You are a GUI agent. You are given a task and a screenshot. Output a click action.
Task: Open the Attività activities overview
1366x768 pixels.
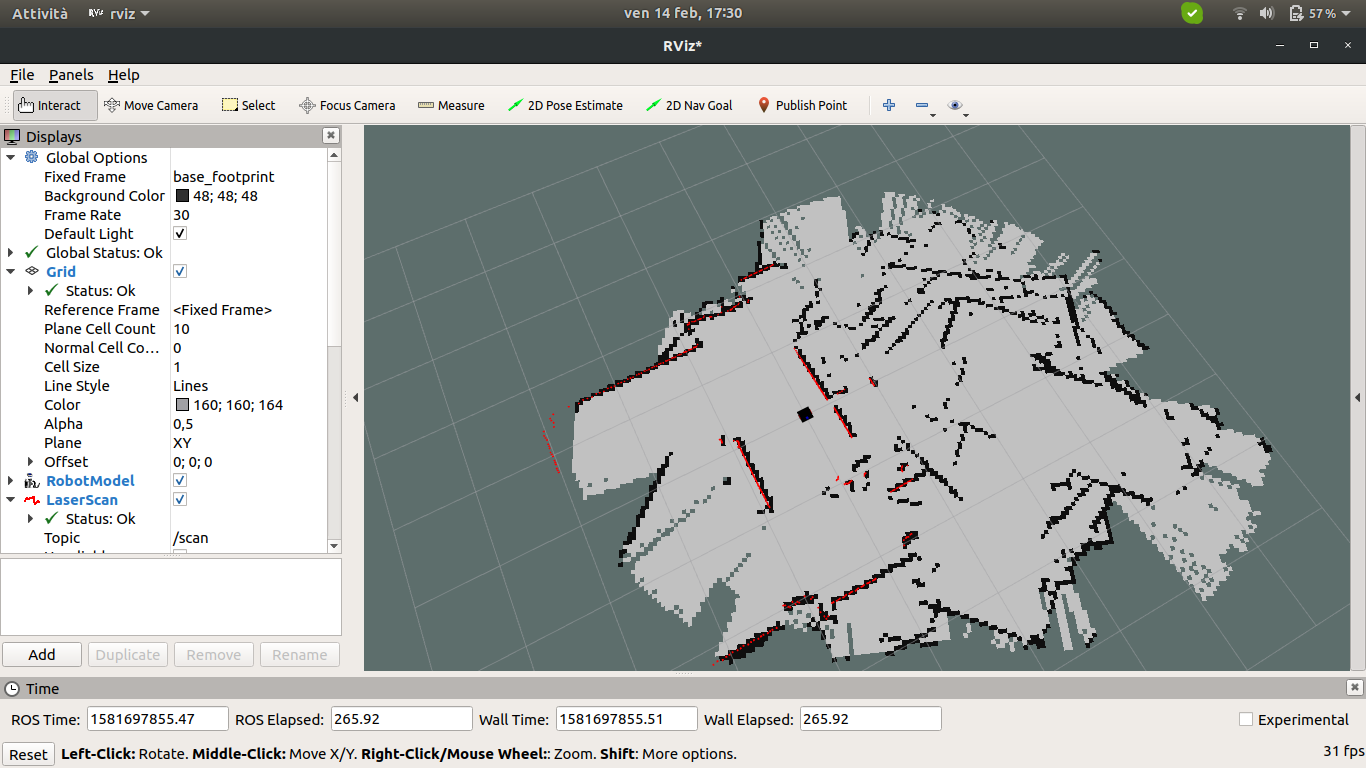40,13
